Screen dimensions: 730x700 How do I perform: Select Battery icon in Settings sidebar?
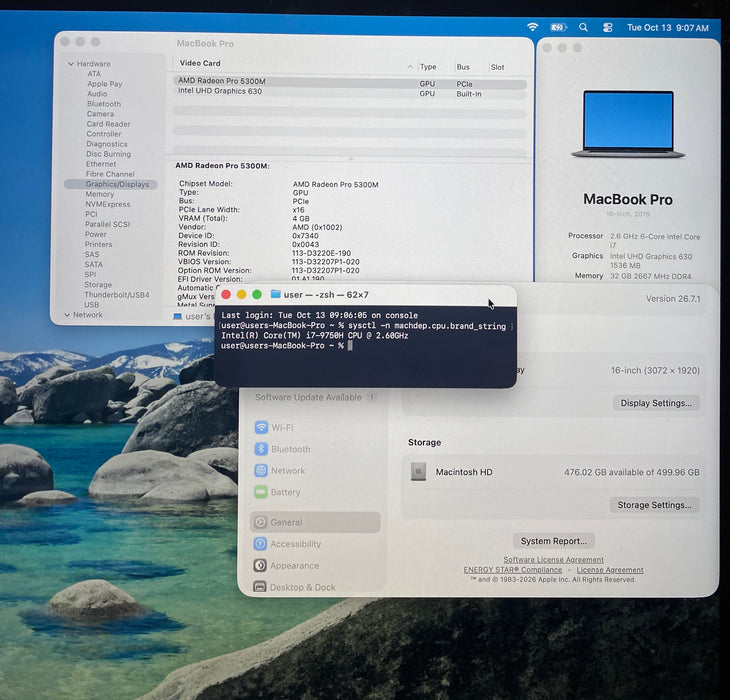pyautogui.click(x=261, y=491)
